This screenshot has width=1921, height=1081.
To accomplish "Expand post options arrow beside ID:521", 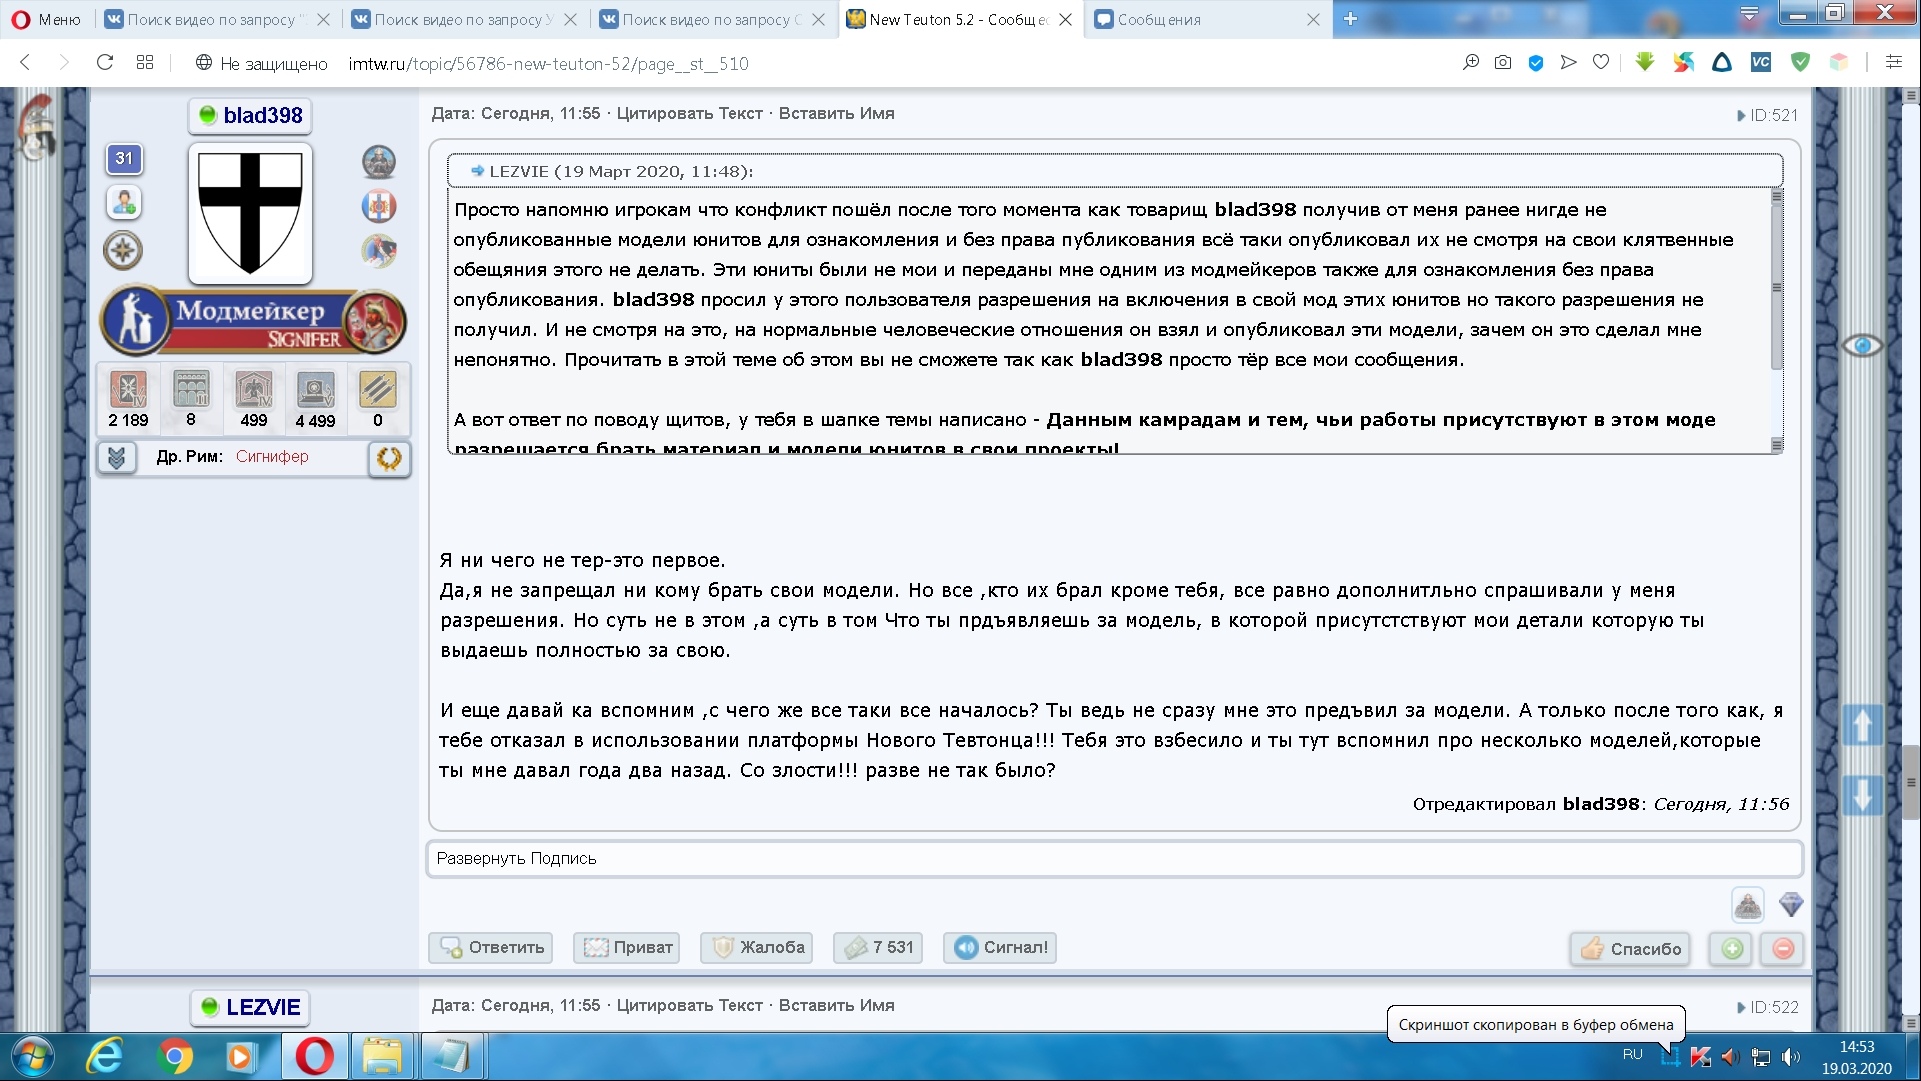I will [1741, 116].
